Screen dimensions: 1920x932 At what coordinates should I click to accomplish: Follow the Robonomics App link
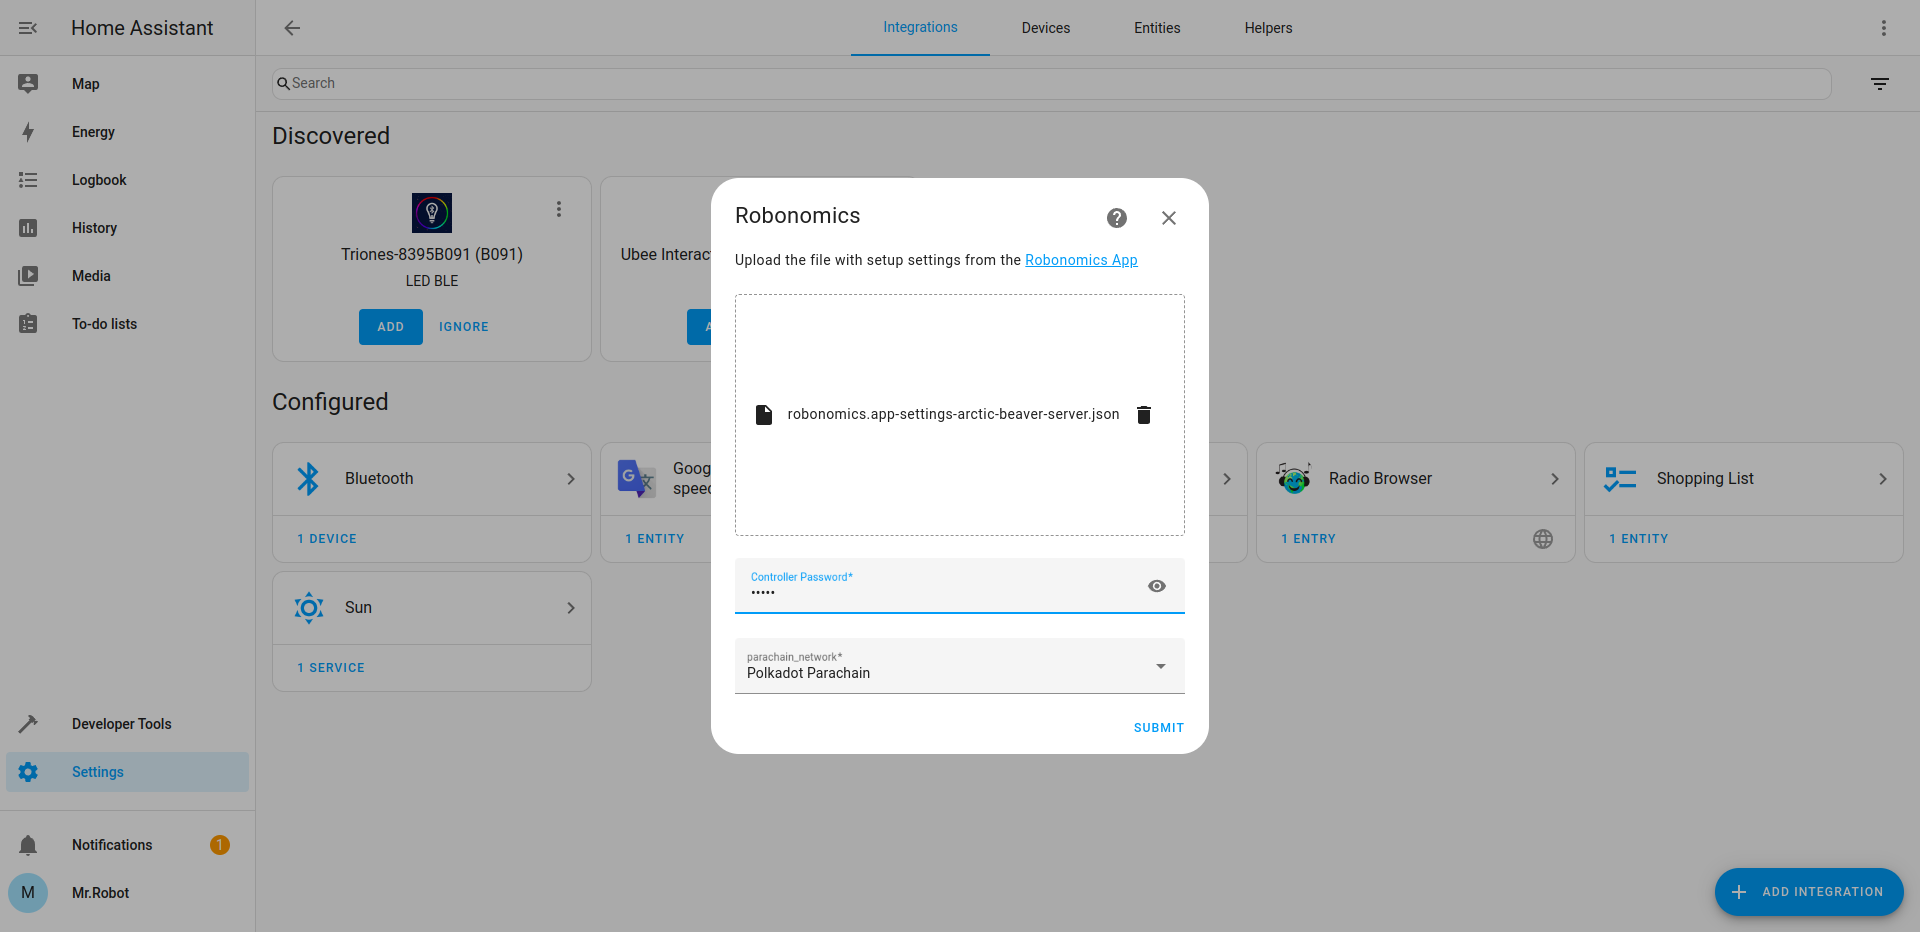1081,260
